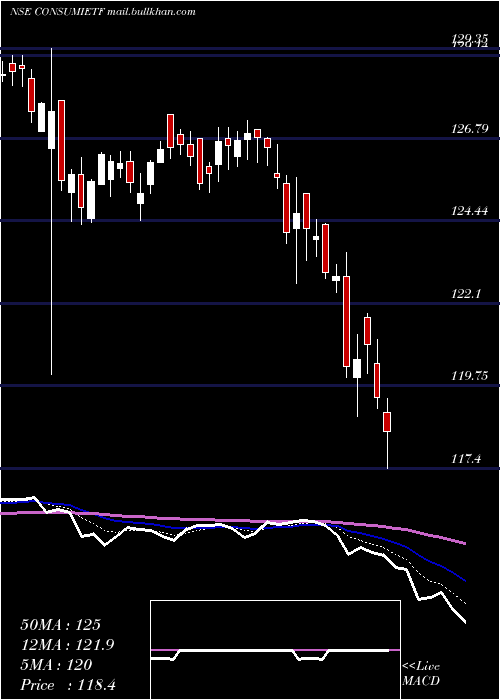The image size is (500, 700).
Task: Open the MACD indicator inset panel
Action: [x=275, y=650]
